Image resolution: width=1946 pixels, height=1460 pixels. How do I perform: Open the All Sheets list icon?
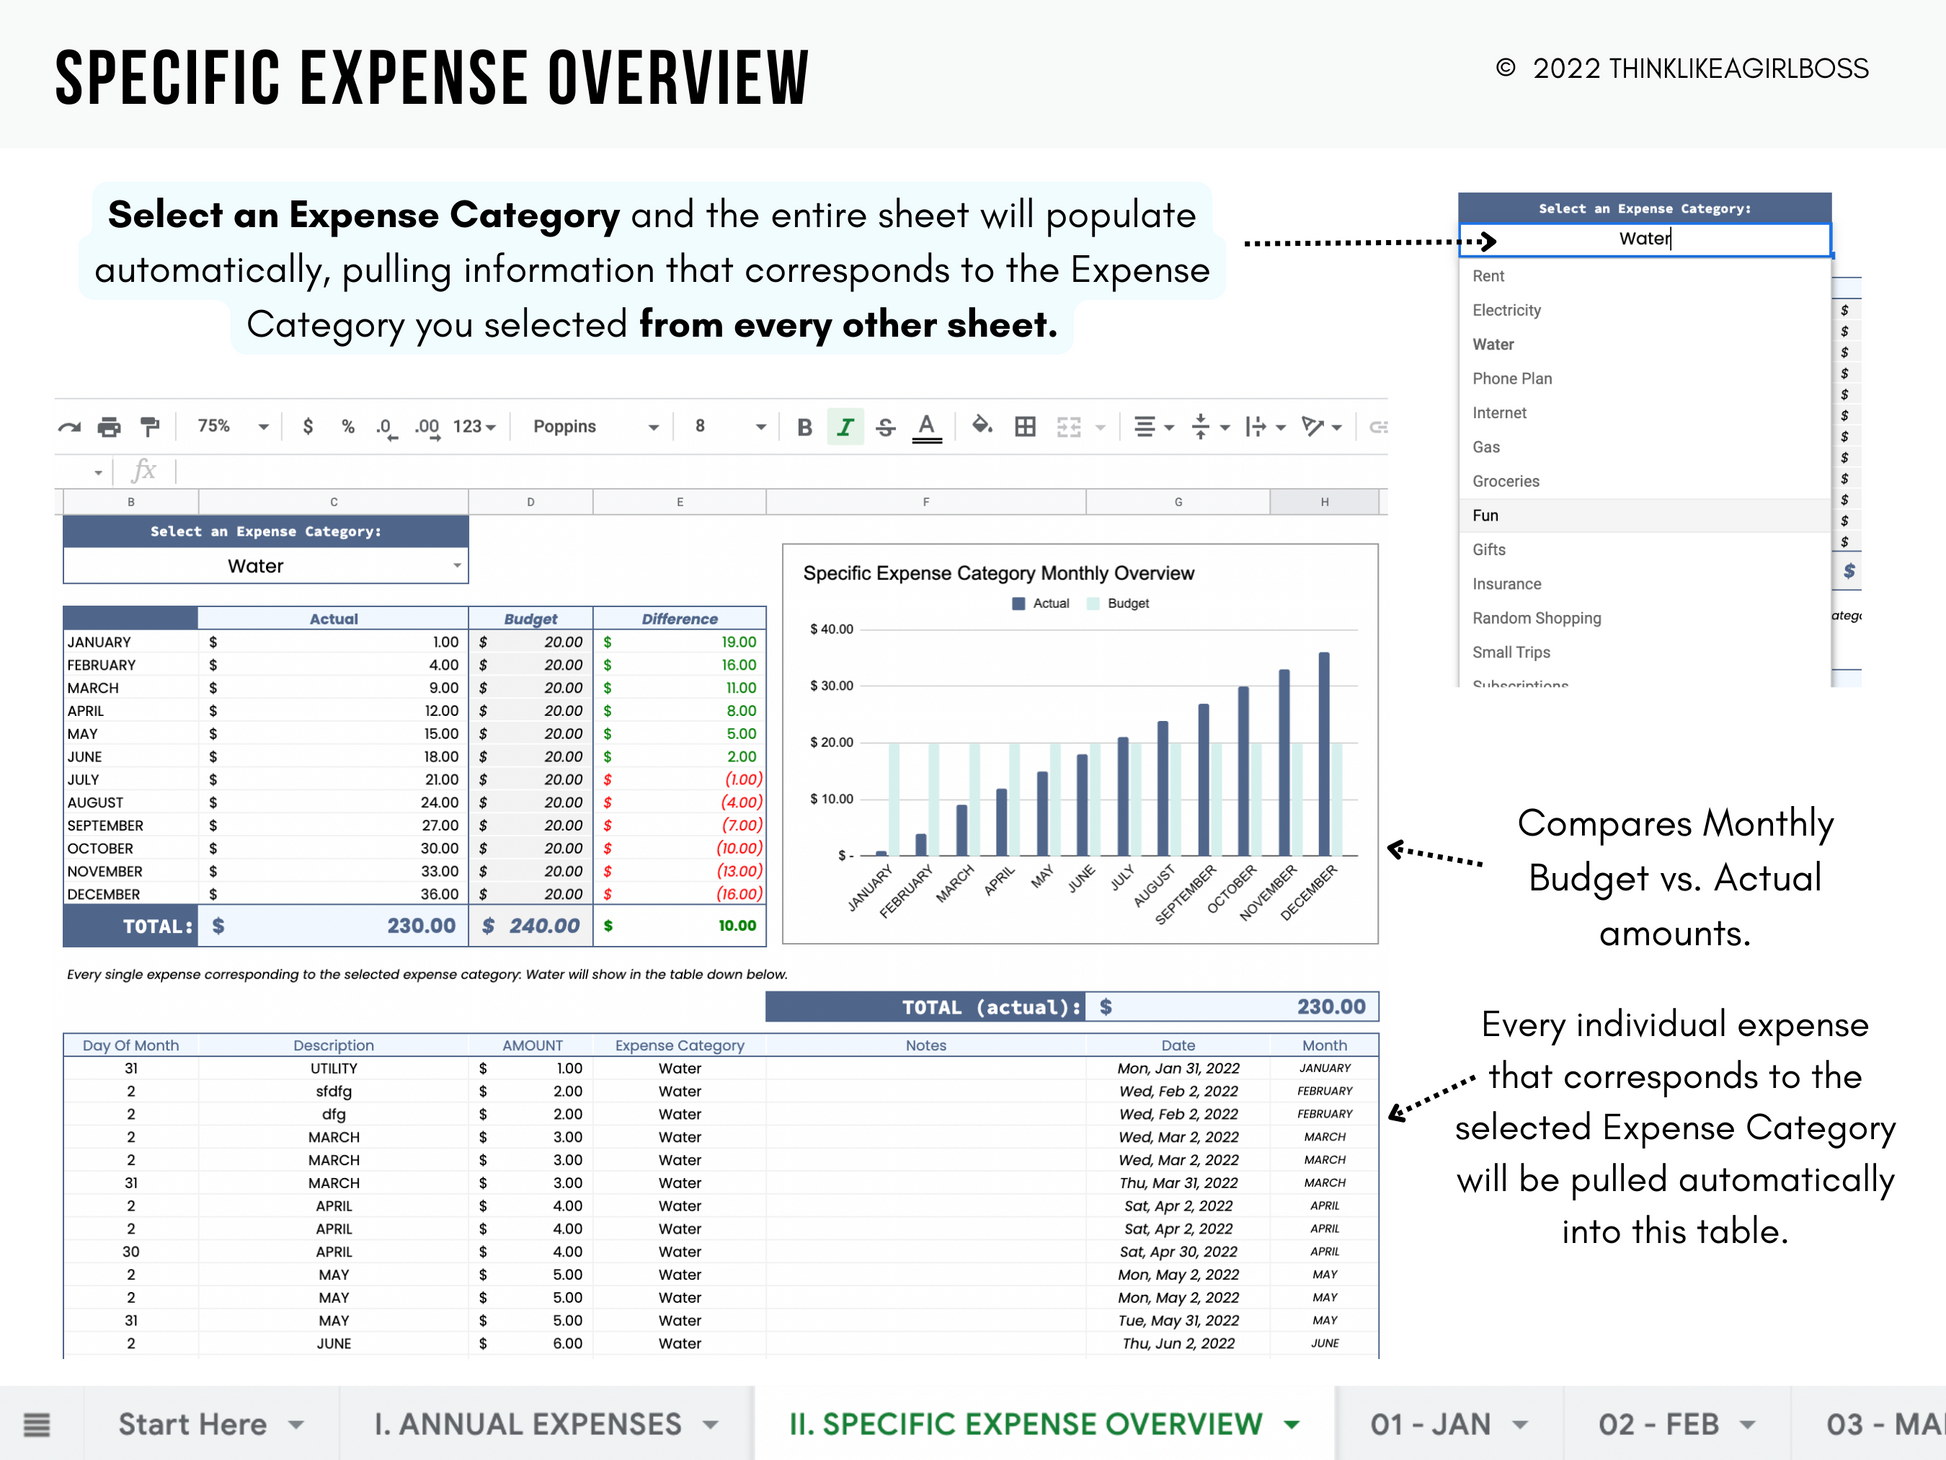tap(37, 1424)
